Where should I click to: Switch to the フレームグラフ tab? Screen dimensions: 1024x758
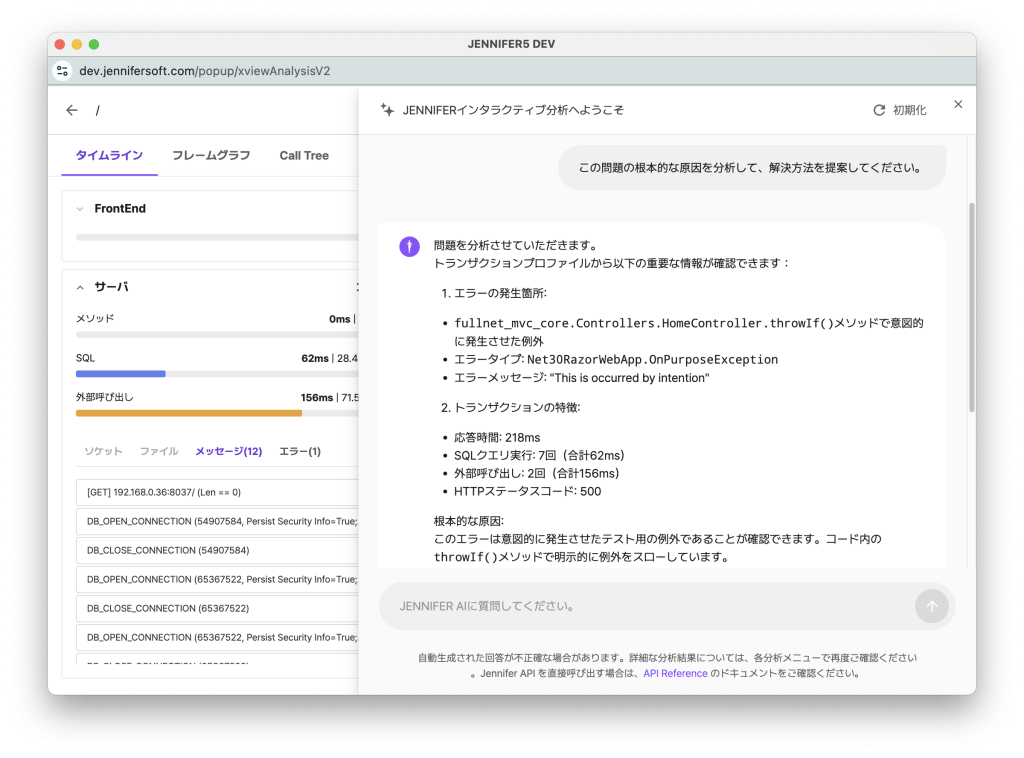point(211,155)
